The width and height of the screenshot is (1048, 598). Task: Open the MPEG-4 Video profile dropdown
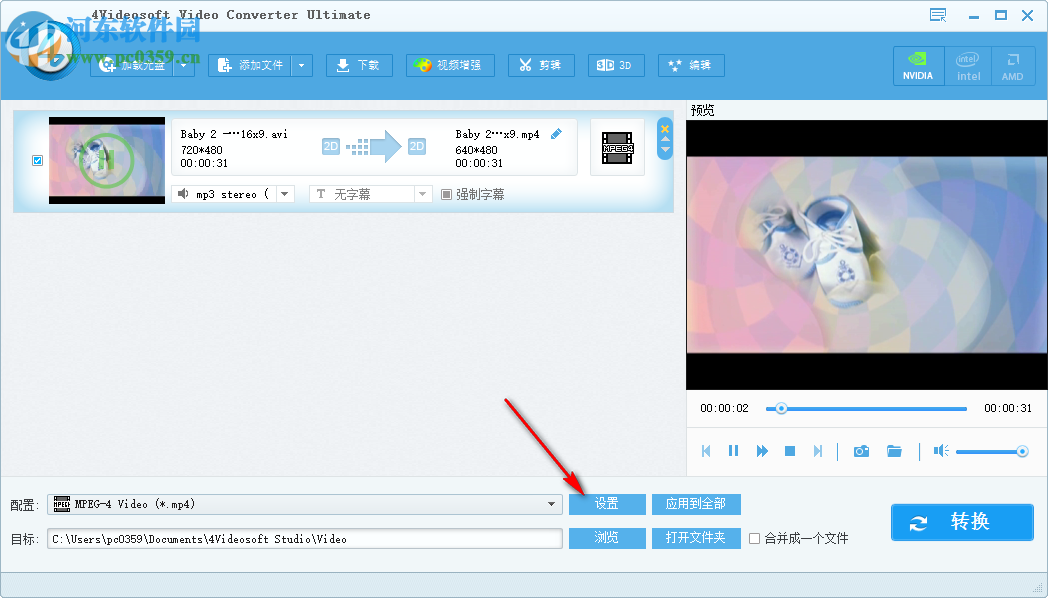[x=552, y=504]
